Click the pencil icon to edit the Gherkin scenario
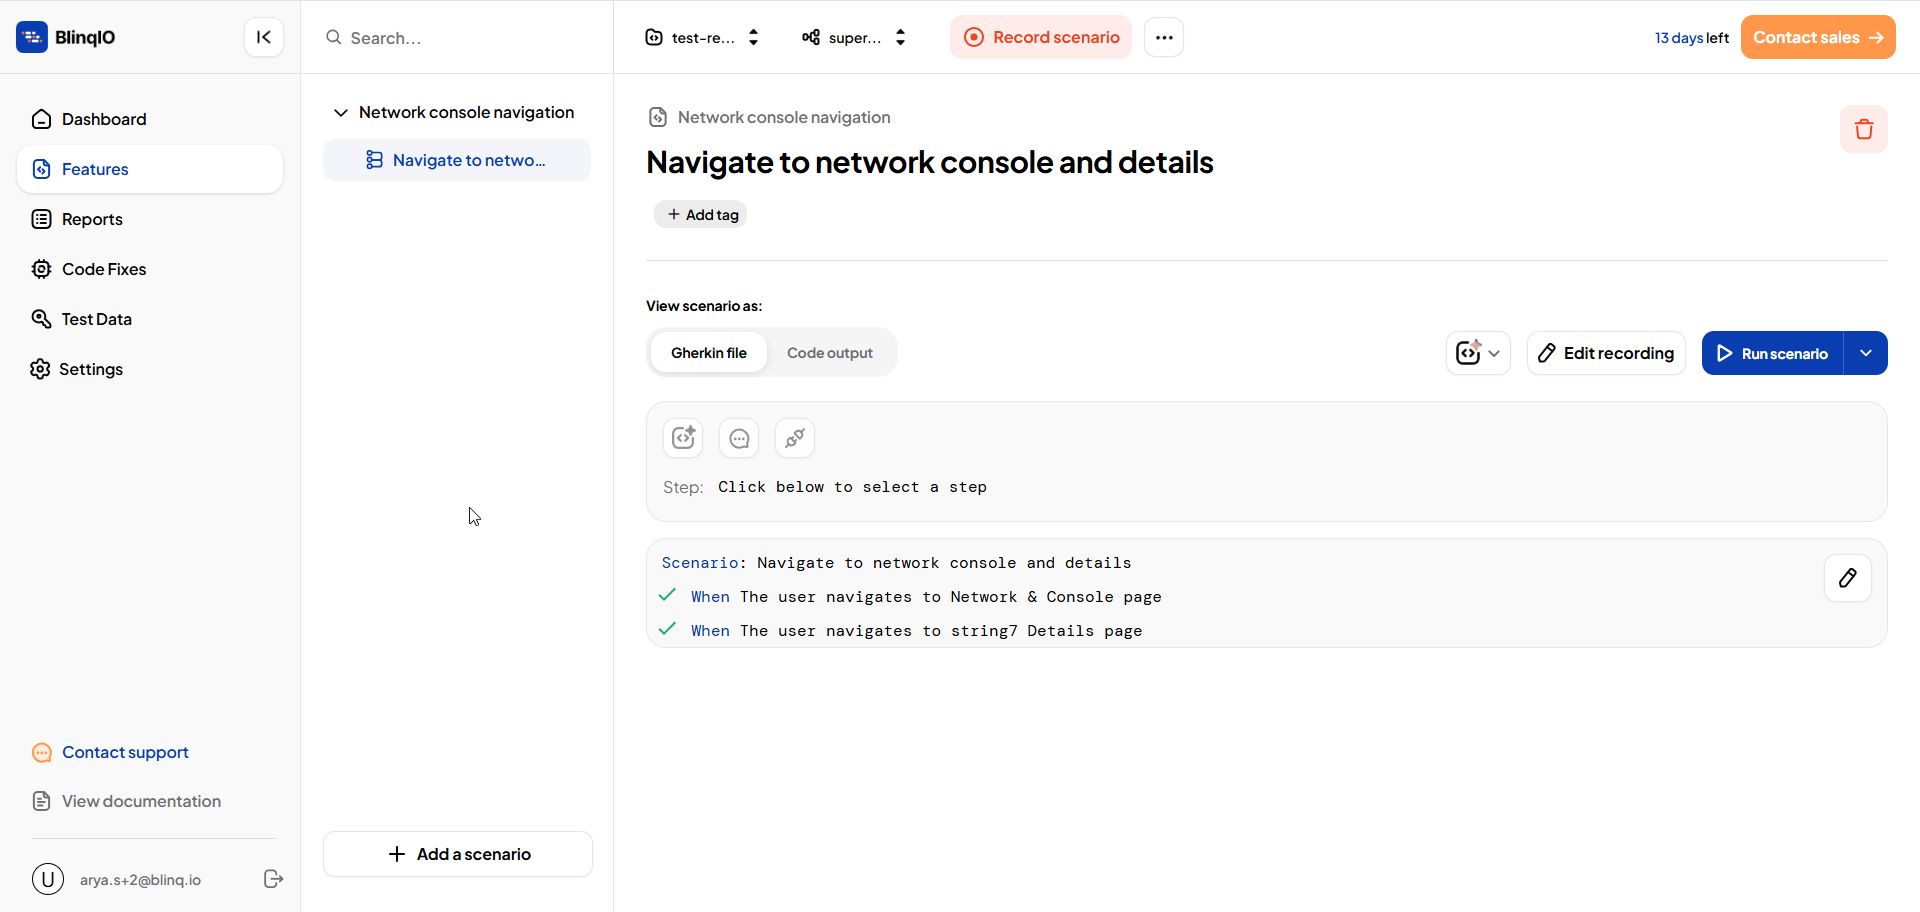Screen dimensions: 1920x912 click(x=1847, y=578)
